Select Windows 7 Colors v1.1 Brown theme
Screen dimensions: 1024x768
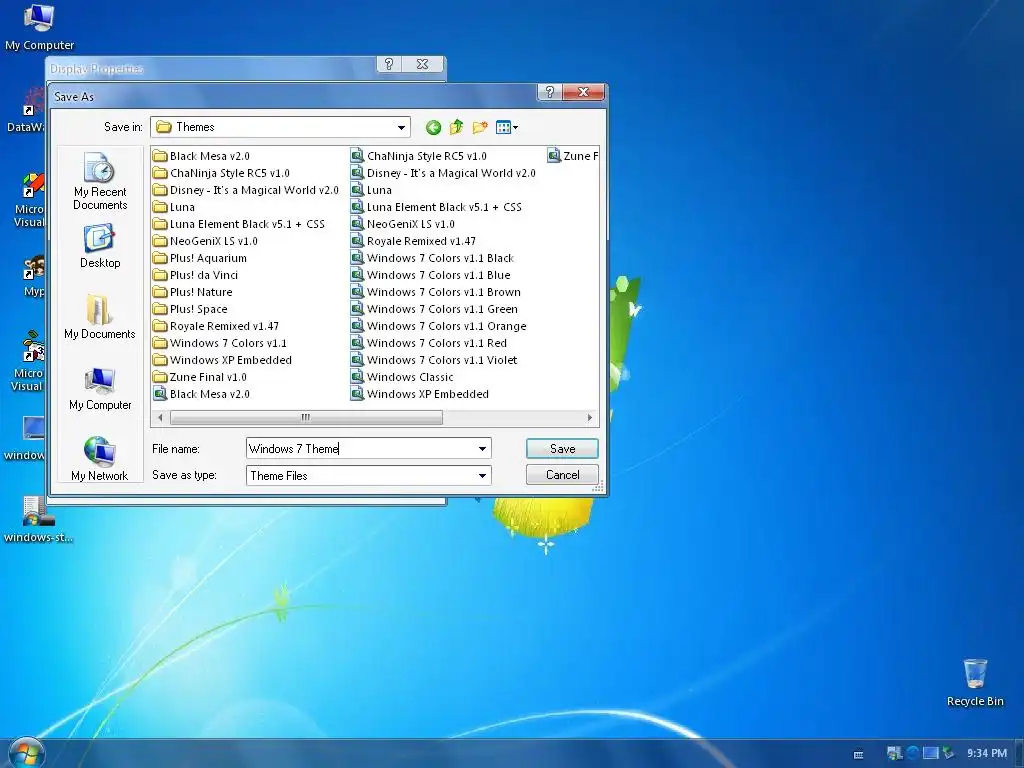436,292
